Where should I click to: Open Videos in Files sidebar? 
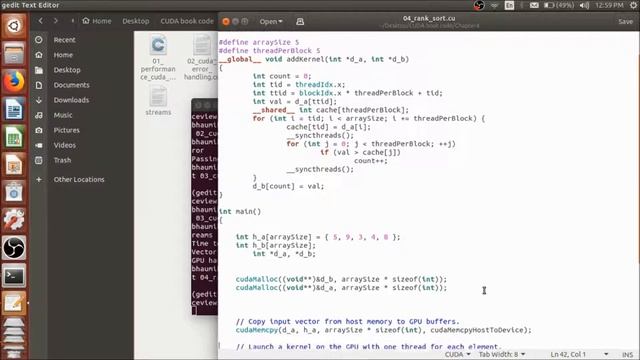(x=64, y=145)
